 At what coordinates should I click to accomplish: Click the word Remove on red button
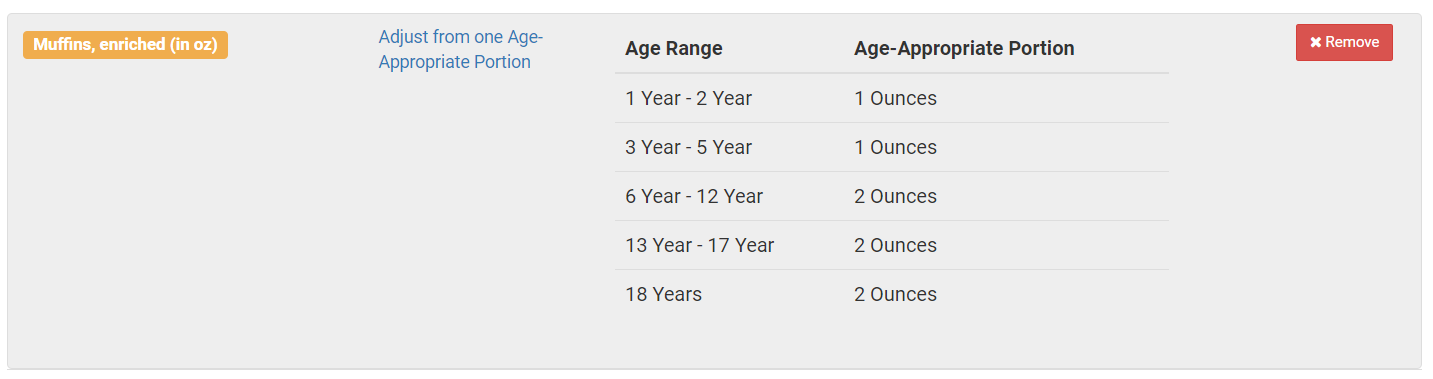pyautogui.click(x=1352, y=42)
